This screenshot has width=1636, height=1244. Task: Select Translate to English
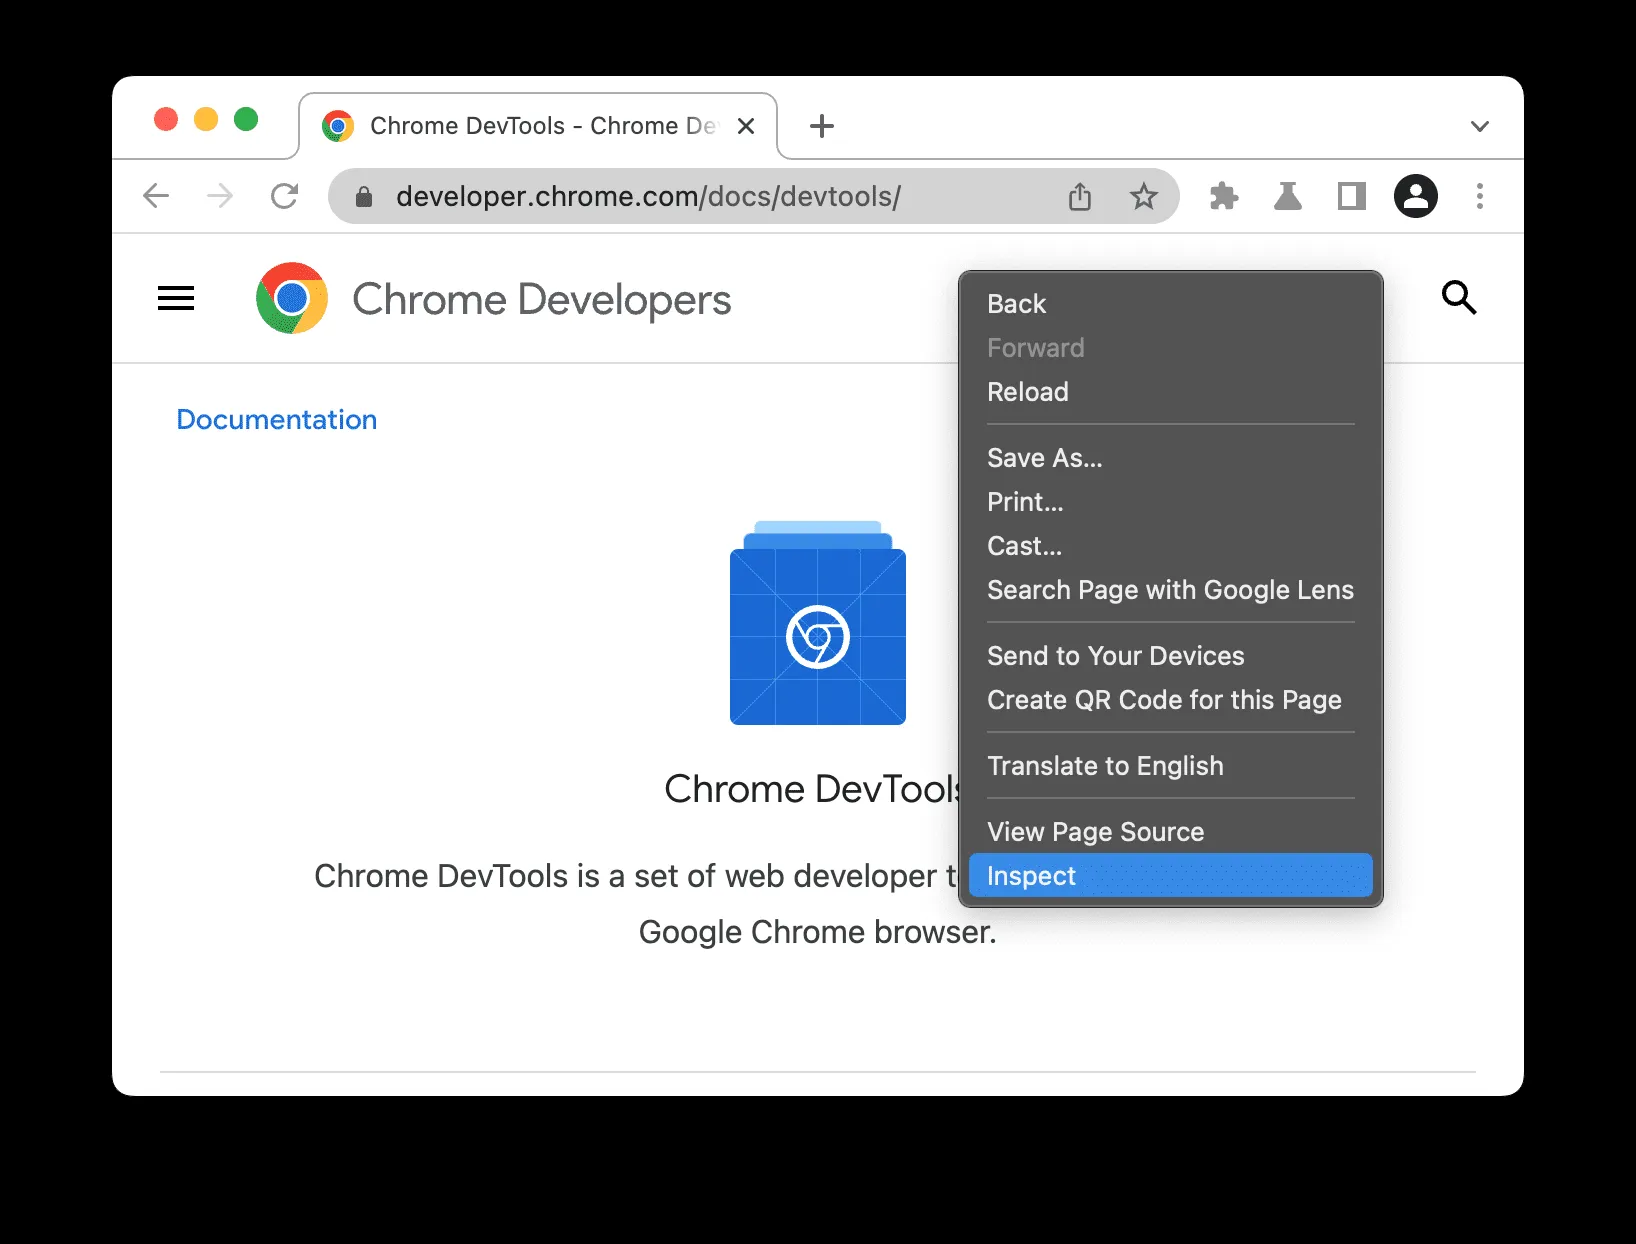coord(1105,766)
